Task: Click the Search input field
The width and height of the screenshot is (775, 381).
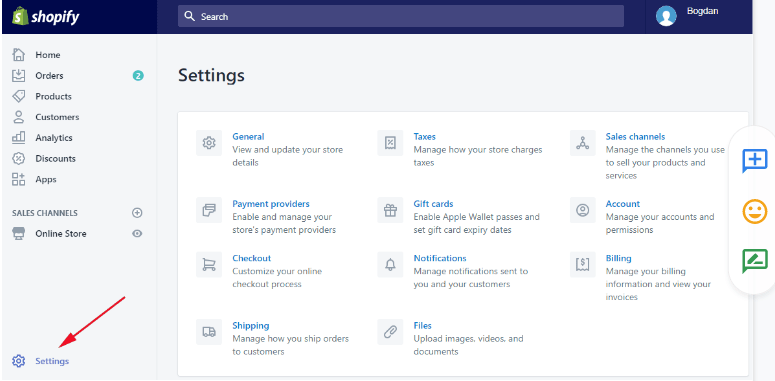Action: pos(401,16)
